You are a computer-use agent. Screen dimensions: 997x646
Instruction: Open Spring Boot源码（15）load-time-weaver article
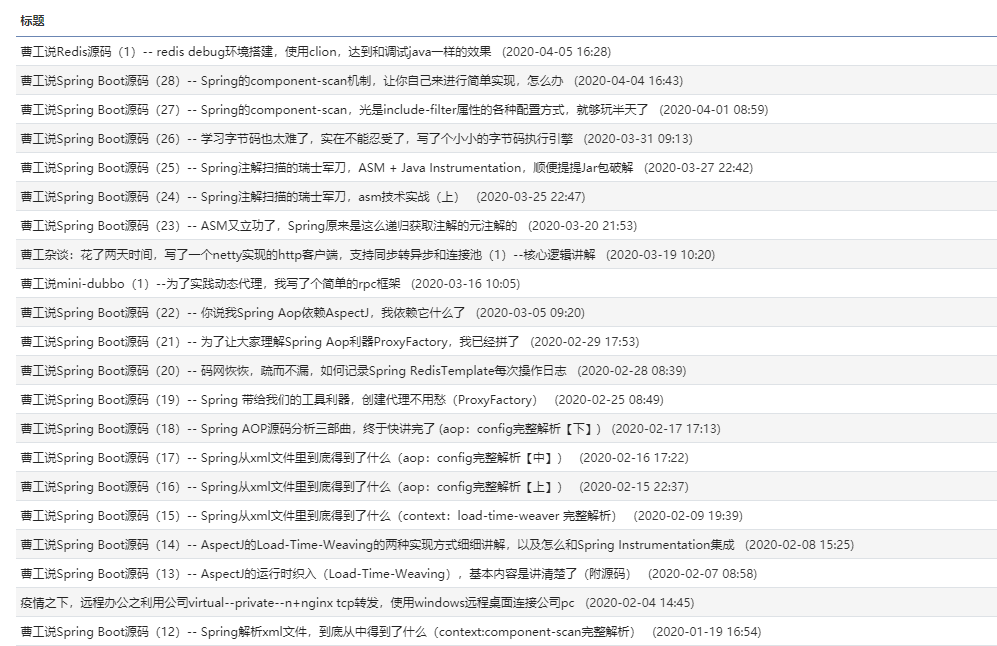point(319,516)
